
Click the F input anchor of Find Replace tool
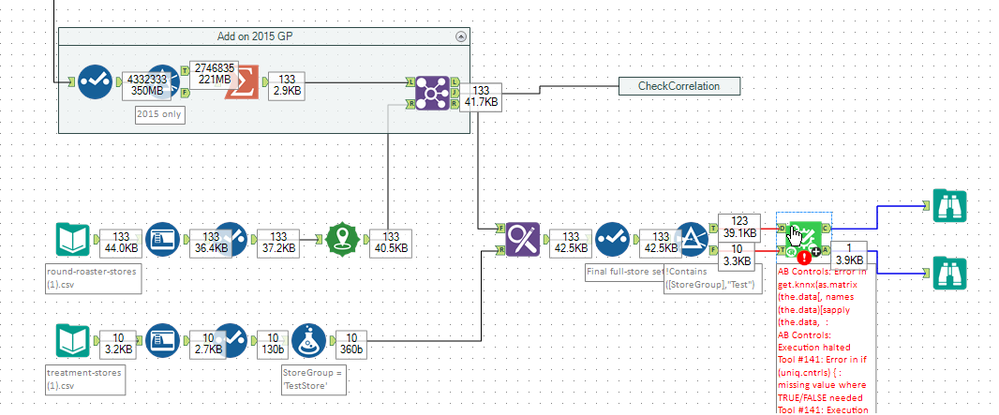501,227
